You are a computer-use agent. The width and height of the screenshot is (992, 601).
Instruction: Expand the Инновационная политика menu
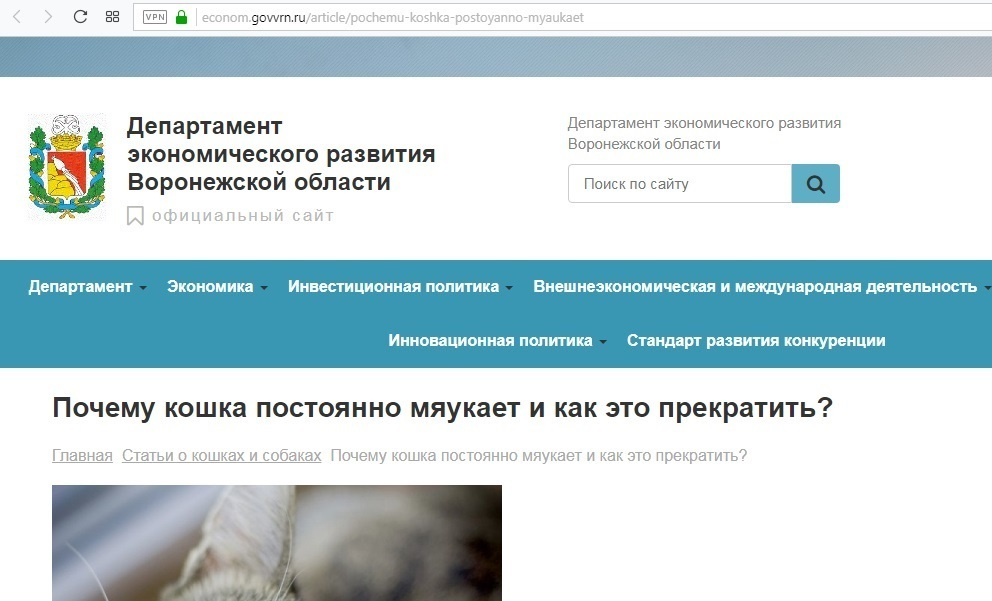coord(497,340)
